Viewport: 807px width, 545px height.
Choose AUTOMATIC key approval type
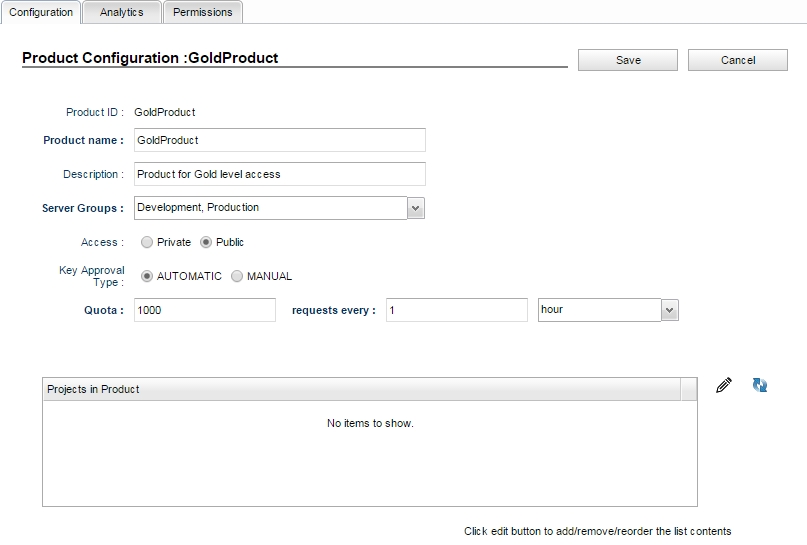tap(147, 276)
